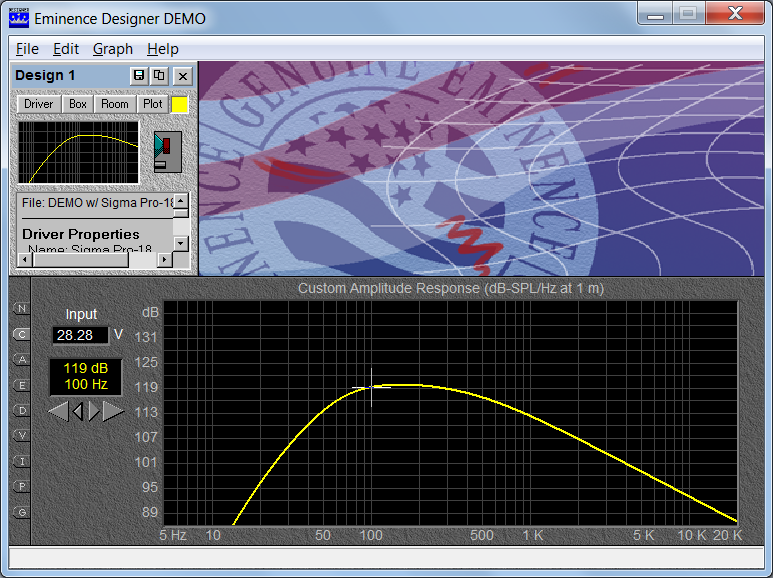The height and width of the screenshot is (578, 773).
Task: Click the speaker box type icon
Action: click(x=168, y=152)
